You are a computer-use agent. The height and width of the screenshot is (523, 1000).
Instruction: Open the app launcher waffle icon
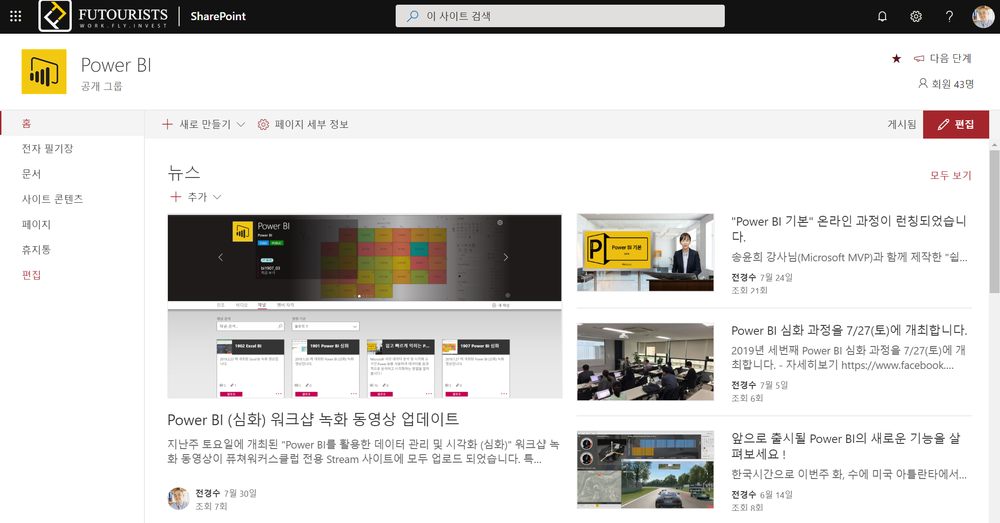pyautogui.click(x=16, y=16)
